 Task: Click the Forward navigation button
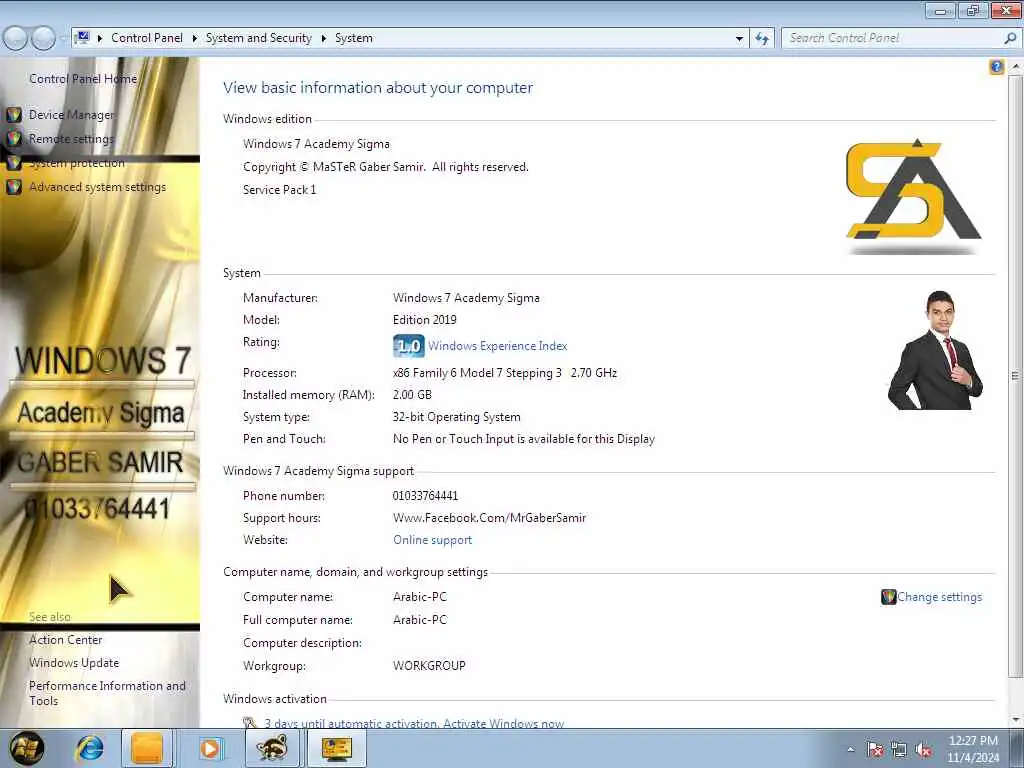point(44,39)
